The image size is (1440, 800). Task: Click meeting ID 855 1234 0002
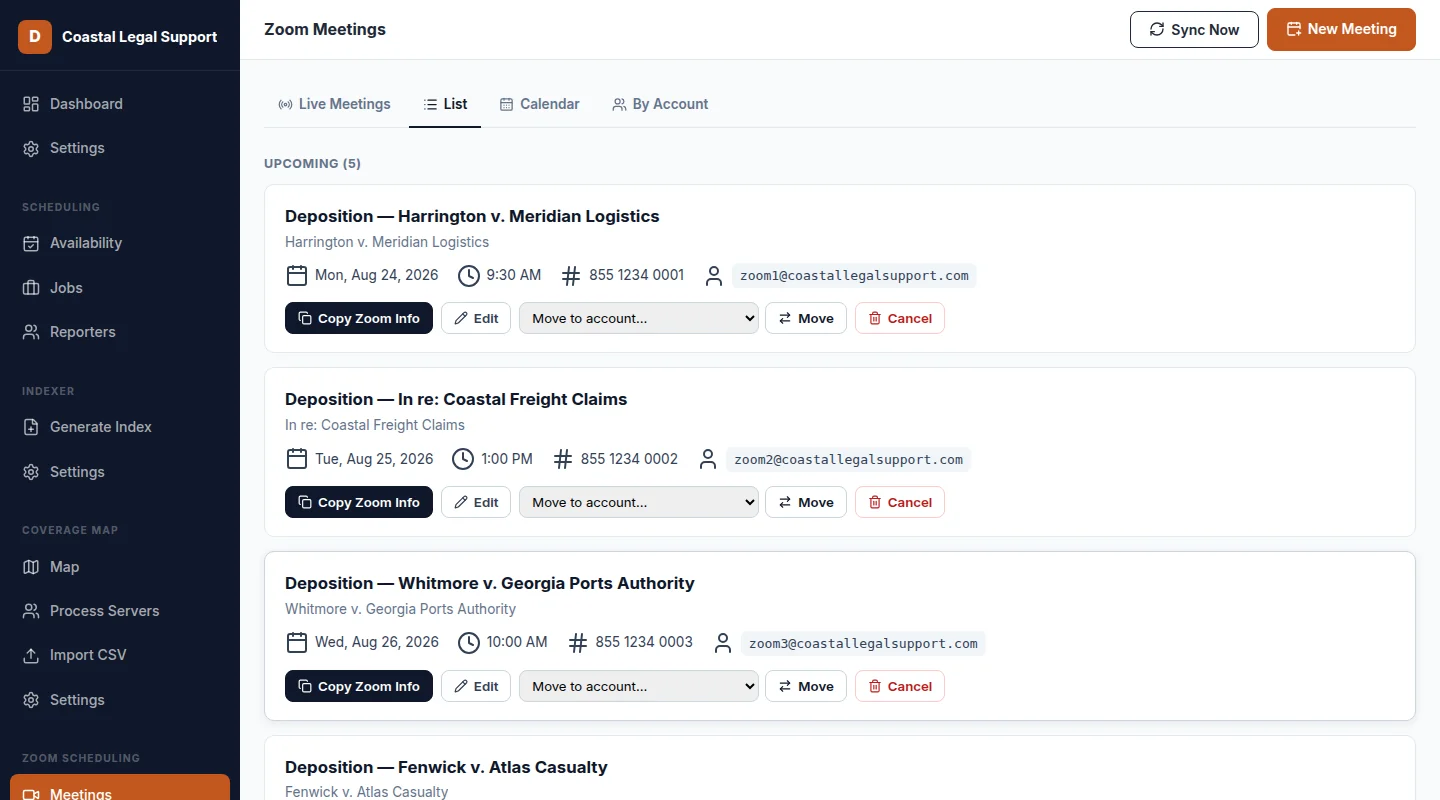[x=629, y=459]
